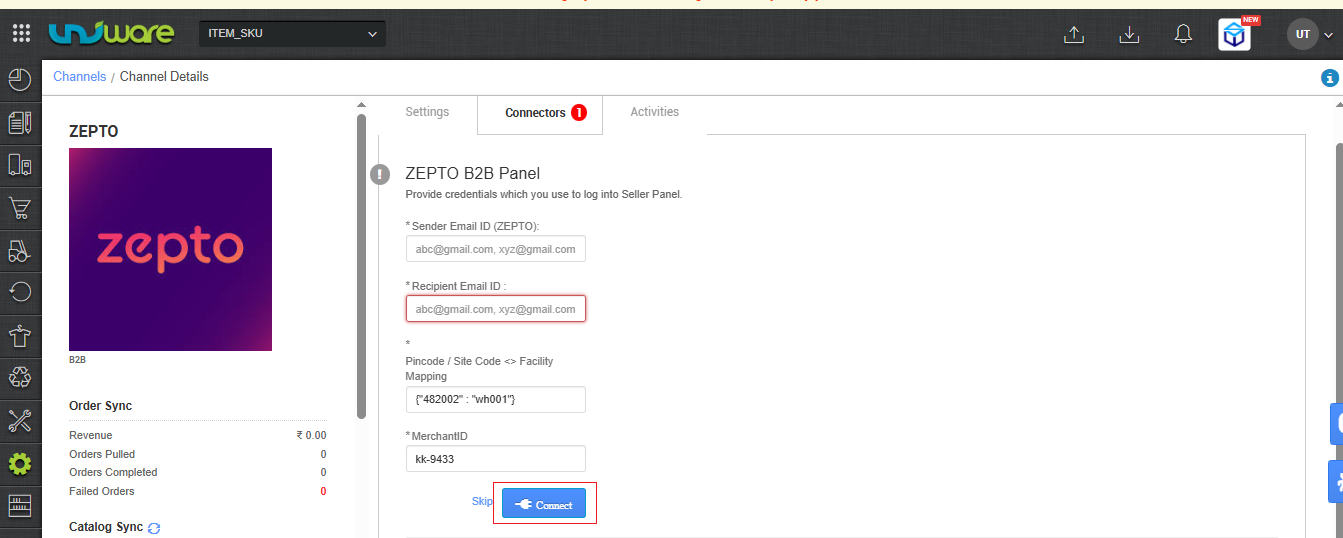Screen dimensions: 1343x538
Task: Open the shopping cart orders sidebar icon
Action: coord(20,208)
